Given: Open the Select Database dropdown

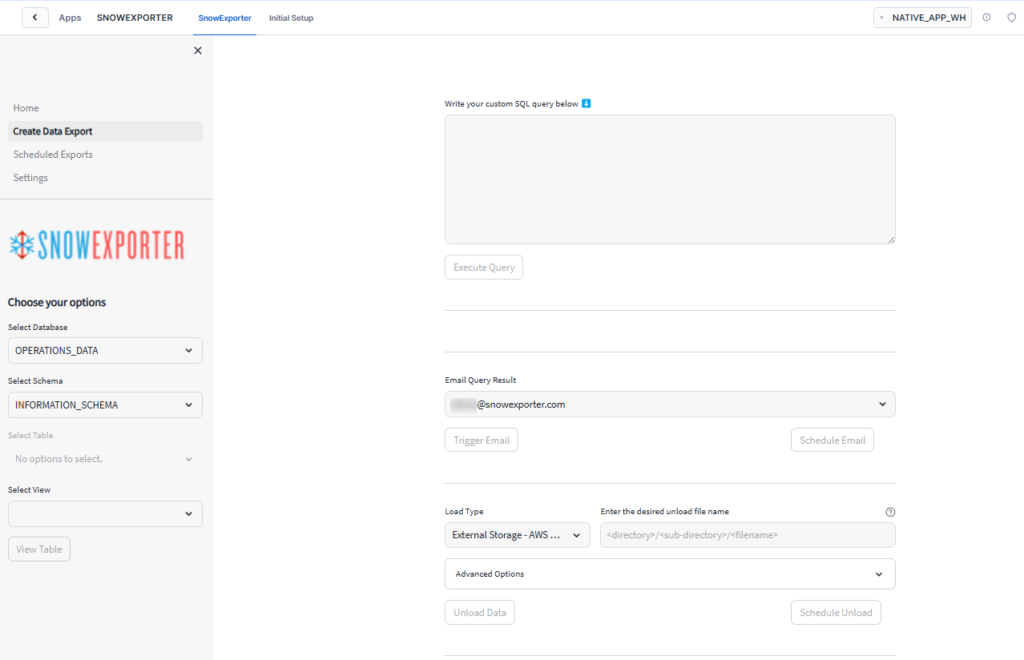Looking at the screenshot, I should [105, 351].
